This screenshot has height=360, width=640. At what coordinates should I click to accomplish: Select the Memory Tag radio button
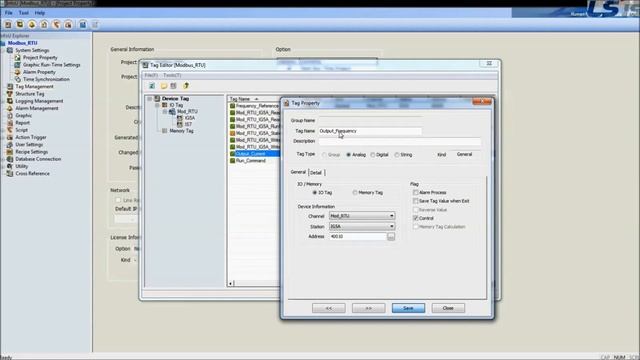(x=355, y=193)
